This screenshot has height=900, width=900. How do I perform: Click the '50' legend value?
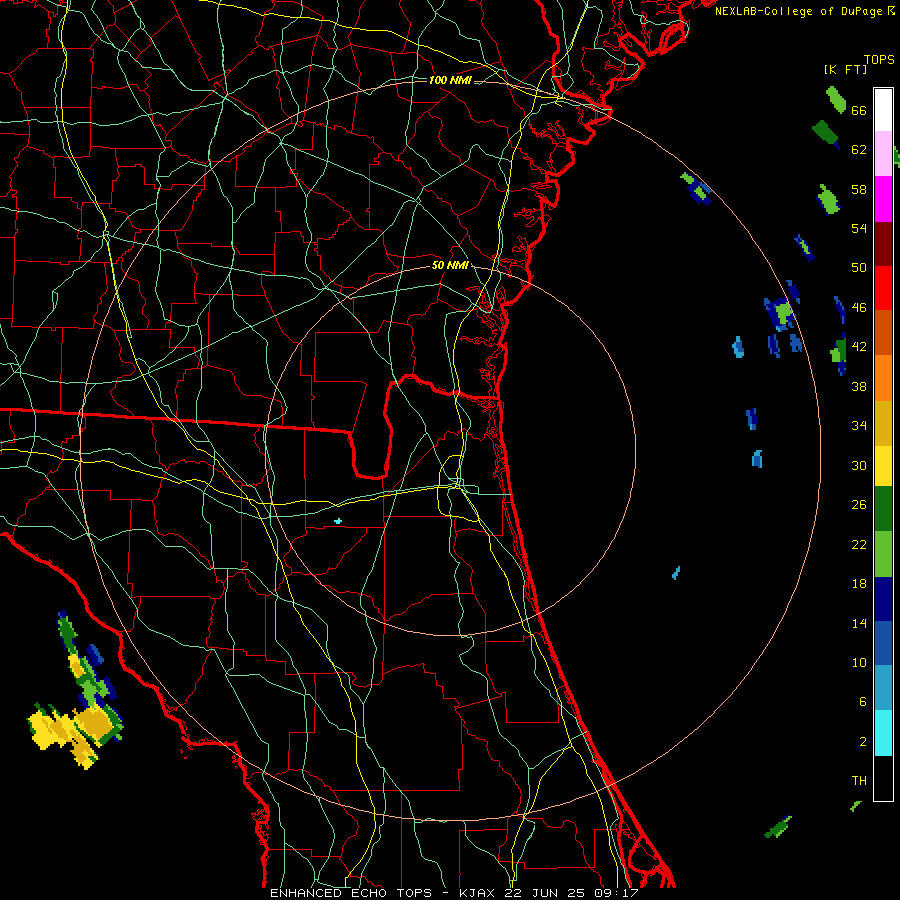[859, 268]
